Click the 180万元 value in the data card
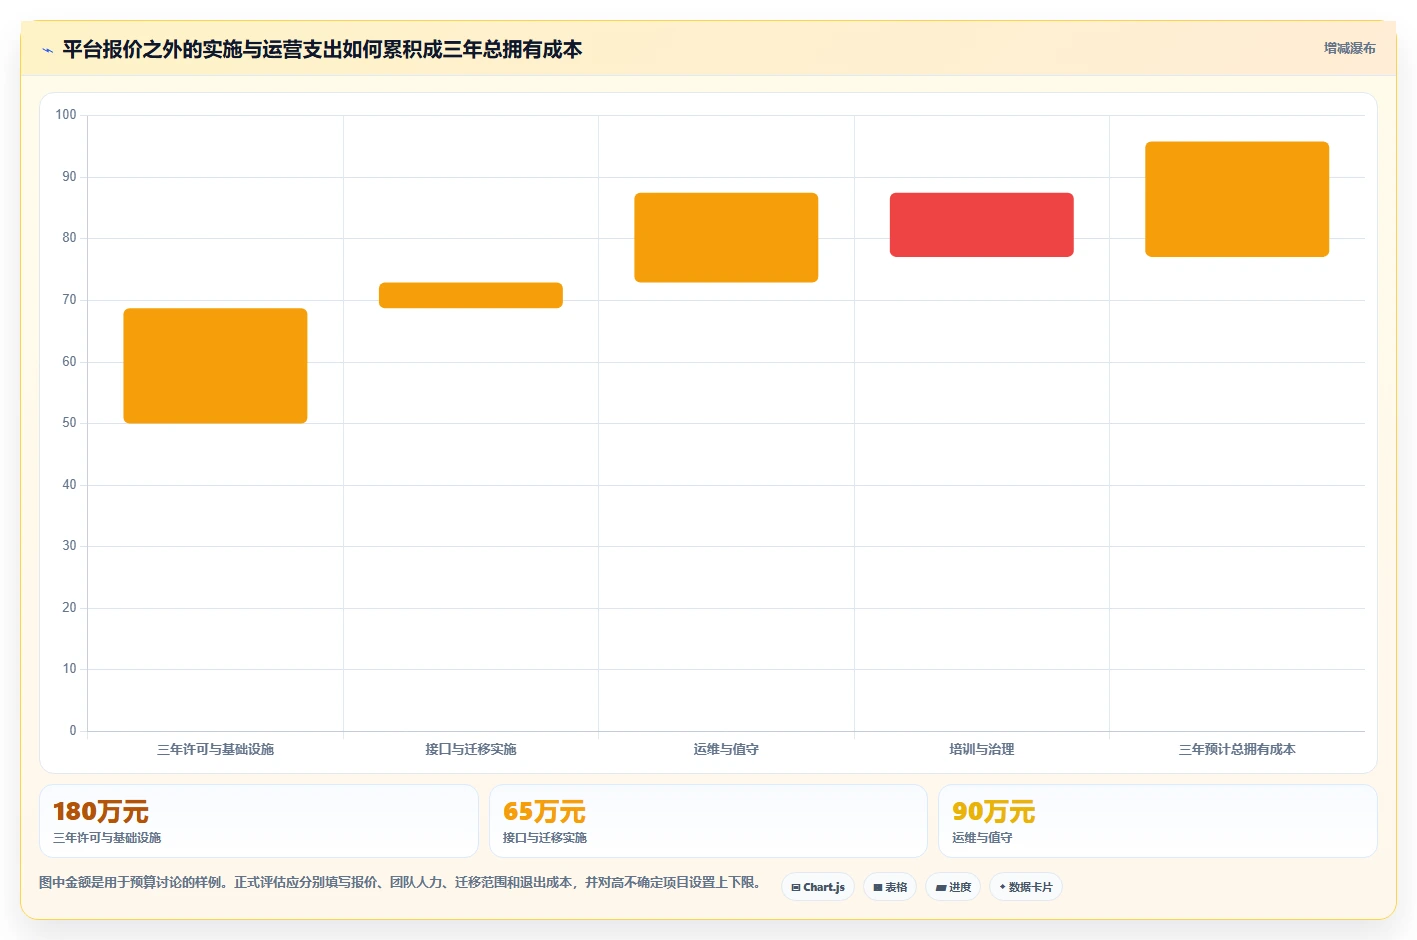The image size is (1417, 940). click(x=101, y=812)
